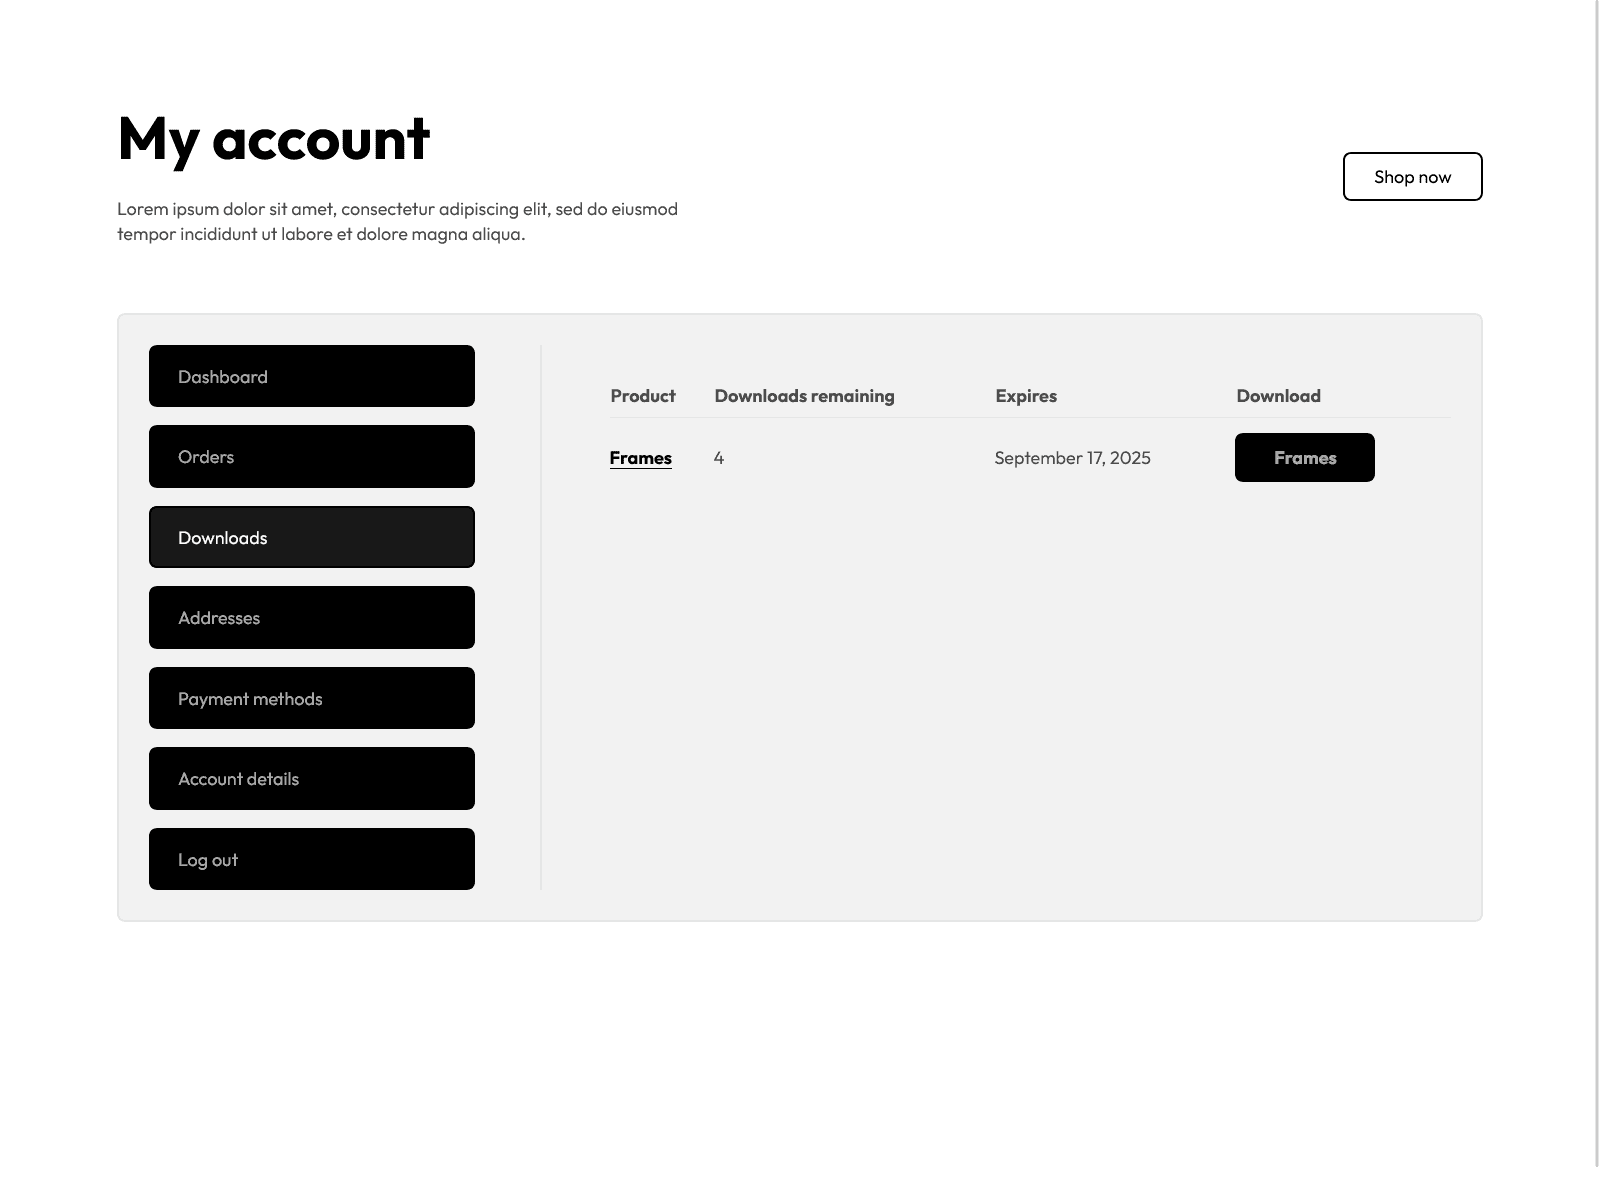
Task: Click the page's vertical scrollbar
Action: pyautogui.click(x=1597, y=583)
